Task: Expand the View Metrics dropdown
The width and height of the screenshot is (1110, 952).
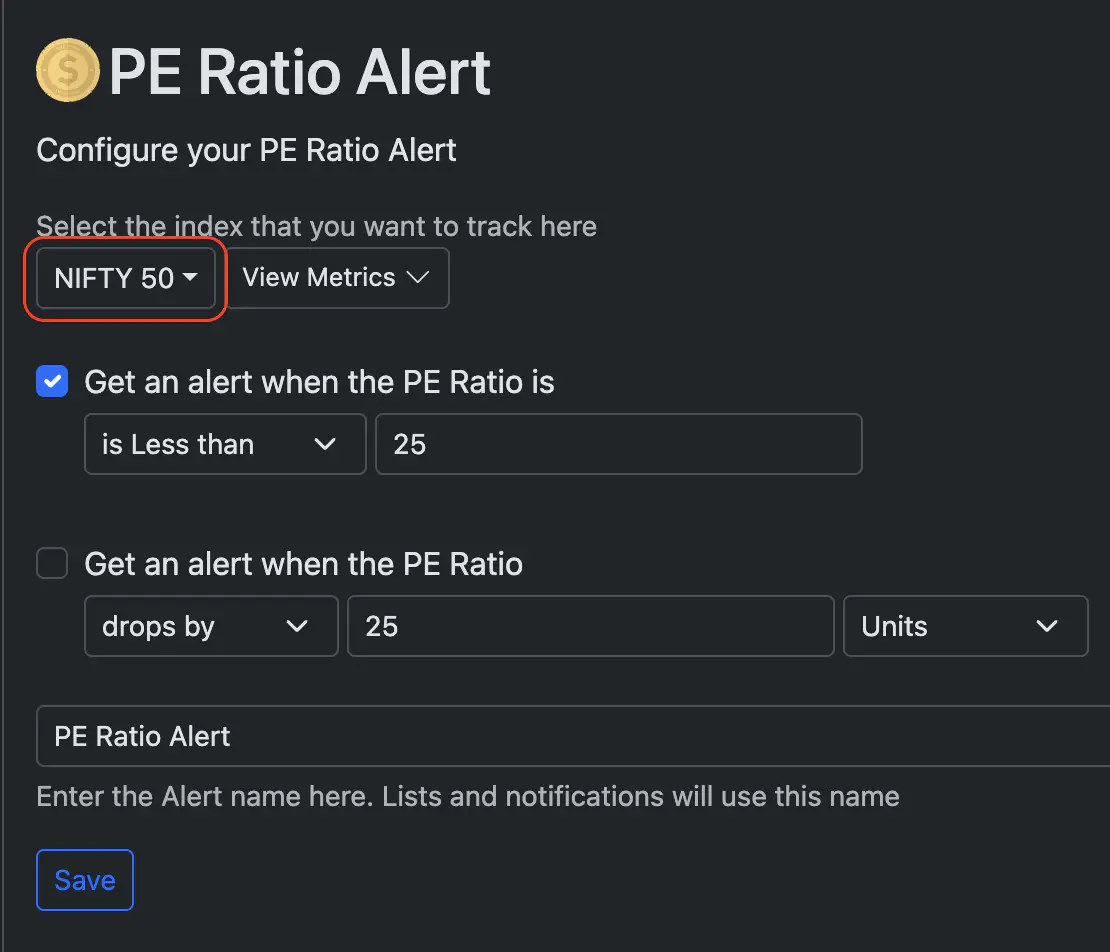Action: point(338,277)
